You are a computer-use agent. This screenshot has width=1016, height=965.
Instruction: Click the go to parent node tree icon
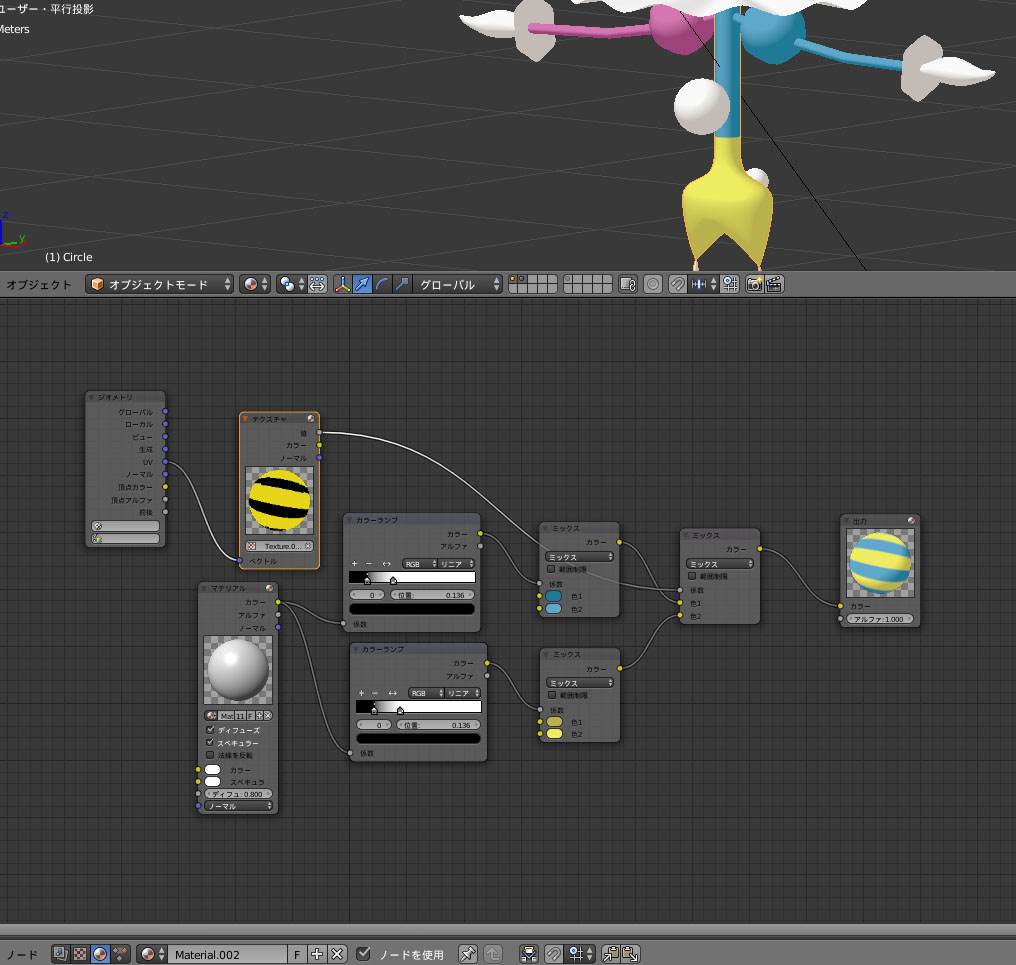(x=493, y=953)
